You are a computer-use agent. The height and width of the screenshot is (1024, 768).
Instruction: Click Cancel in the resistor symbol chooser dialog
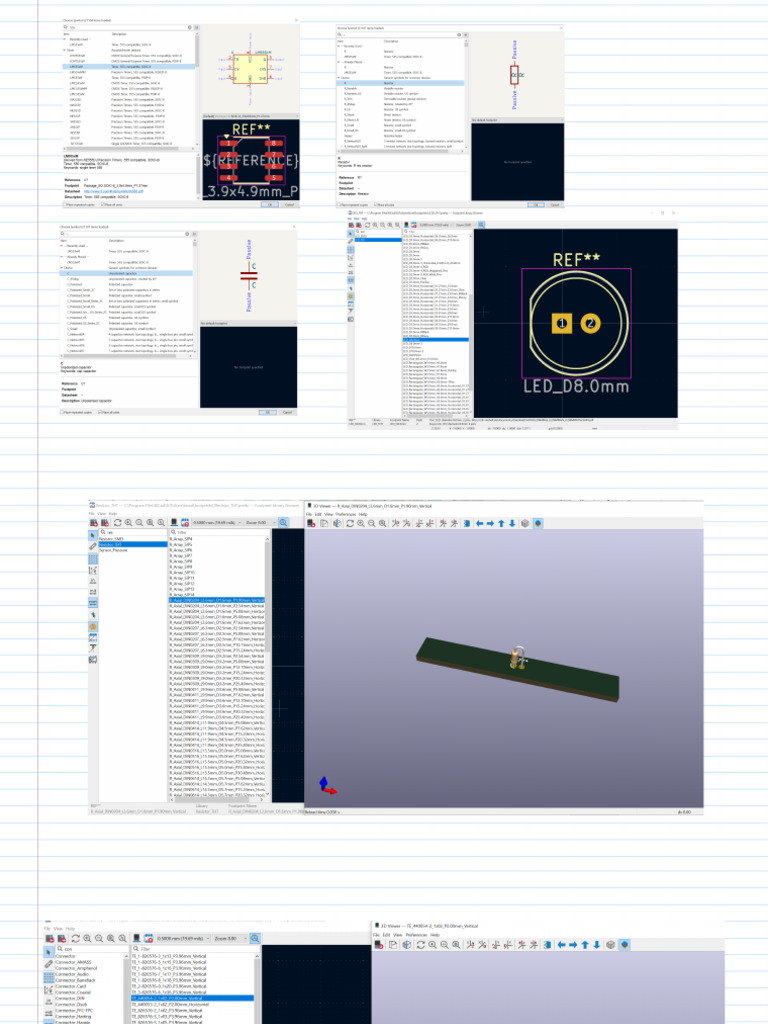point(554,204)
